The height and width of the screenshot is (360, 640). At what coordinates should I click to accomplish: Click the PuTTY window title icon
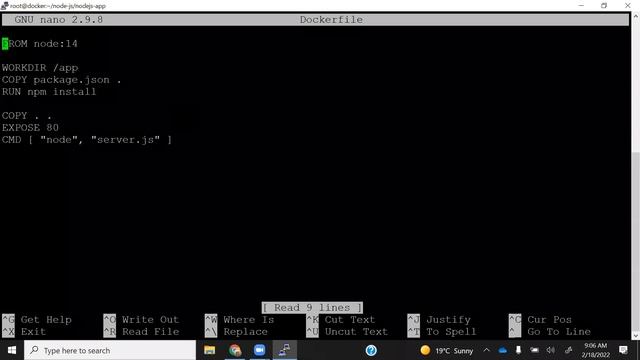coord(4,6)
